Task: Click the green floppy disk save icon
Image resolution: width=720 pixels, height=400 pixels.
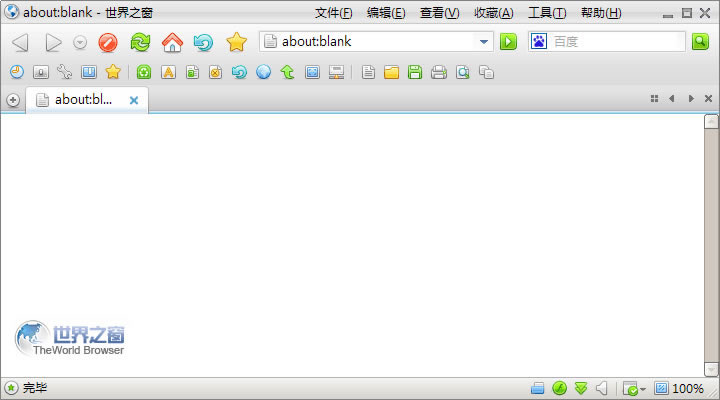Action: (x=415, y=72)
